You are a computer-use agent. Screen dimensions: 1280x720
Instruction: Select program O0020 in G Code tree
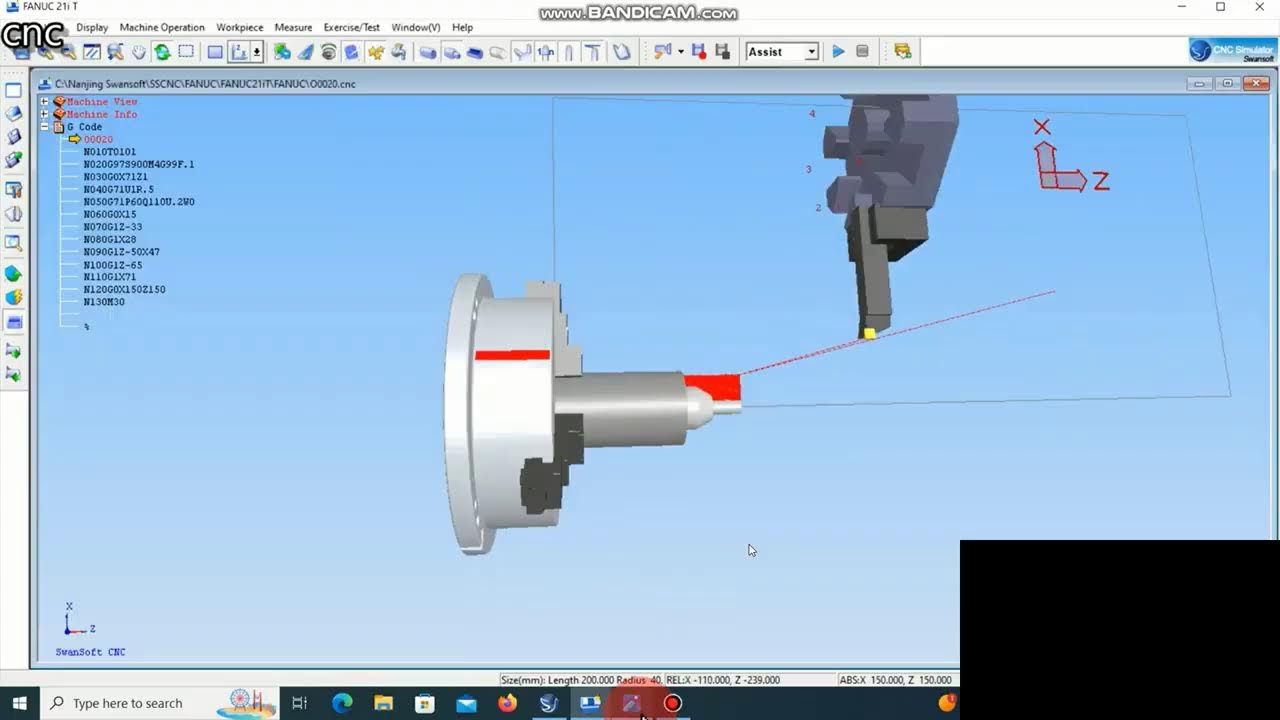pyautogui.click(x=98, y=139)
